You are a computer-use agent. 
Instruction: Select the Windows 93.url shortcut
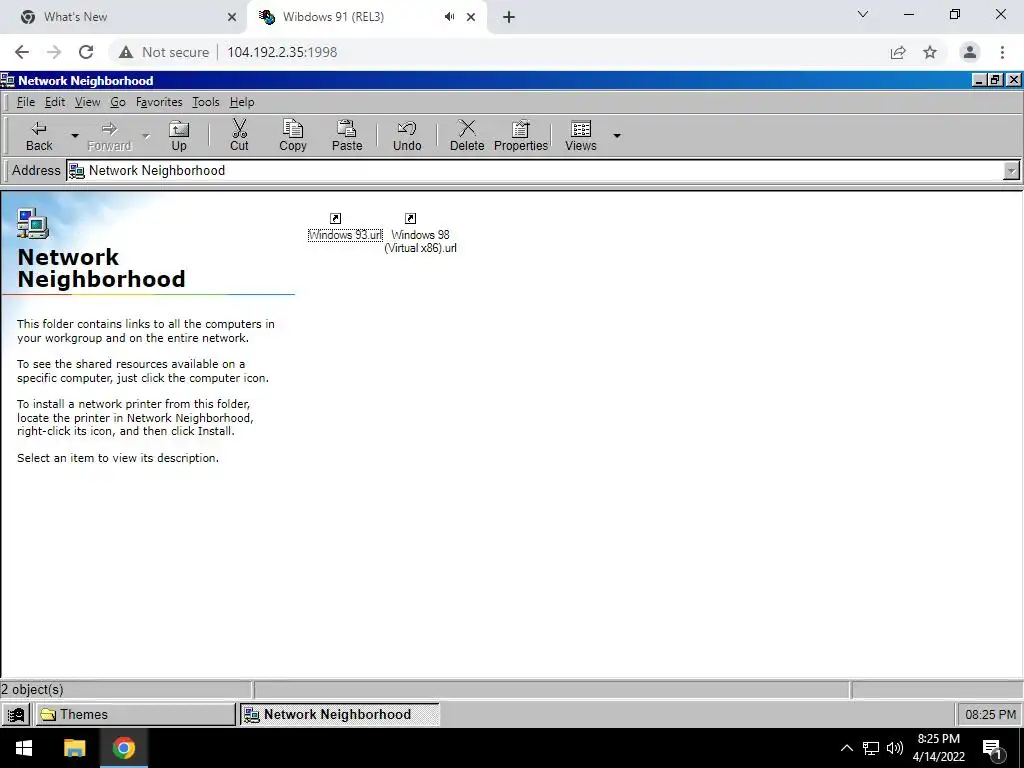coord(345,227)
